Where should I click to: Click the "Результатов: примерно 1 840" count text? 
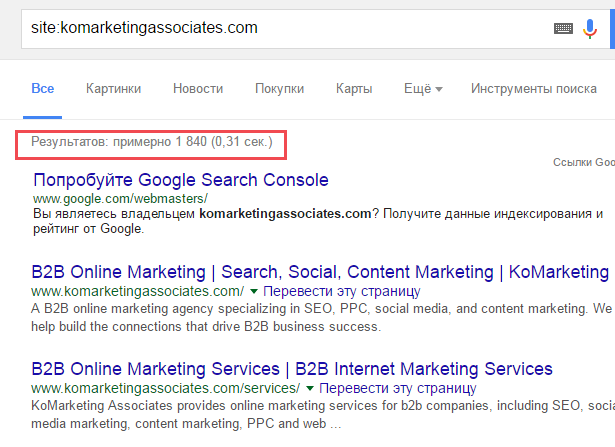point(152,143)
